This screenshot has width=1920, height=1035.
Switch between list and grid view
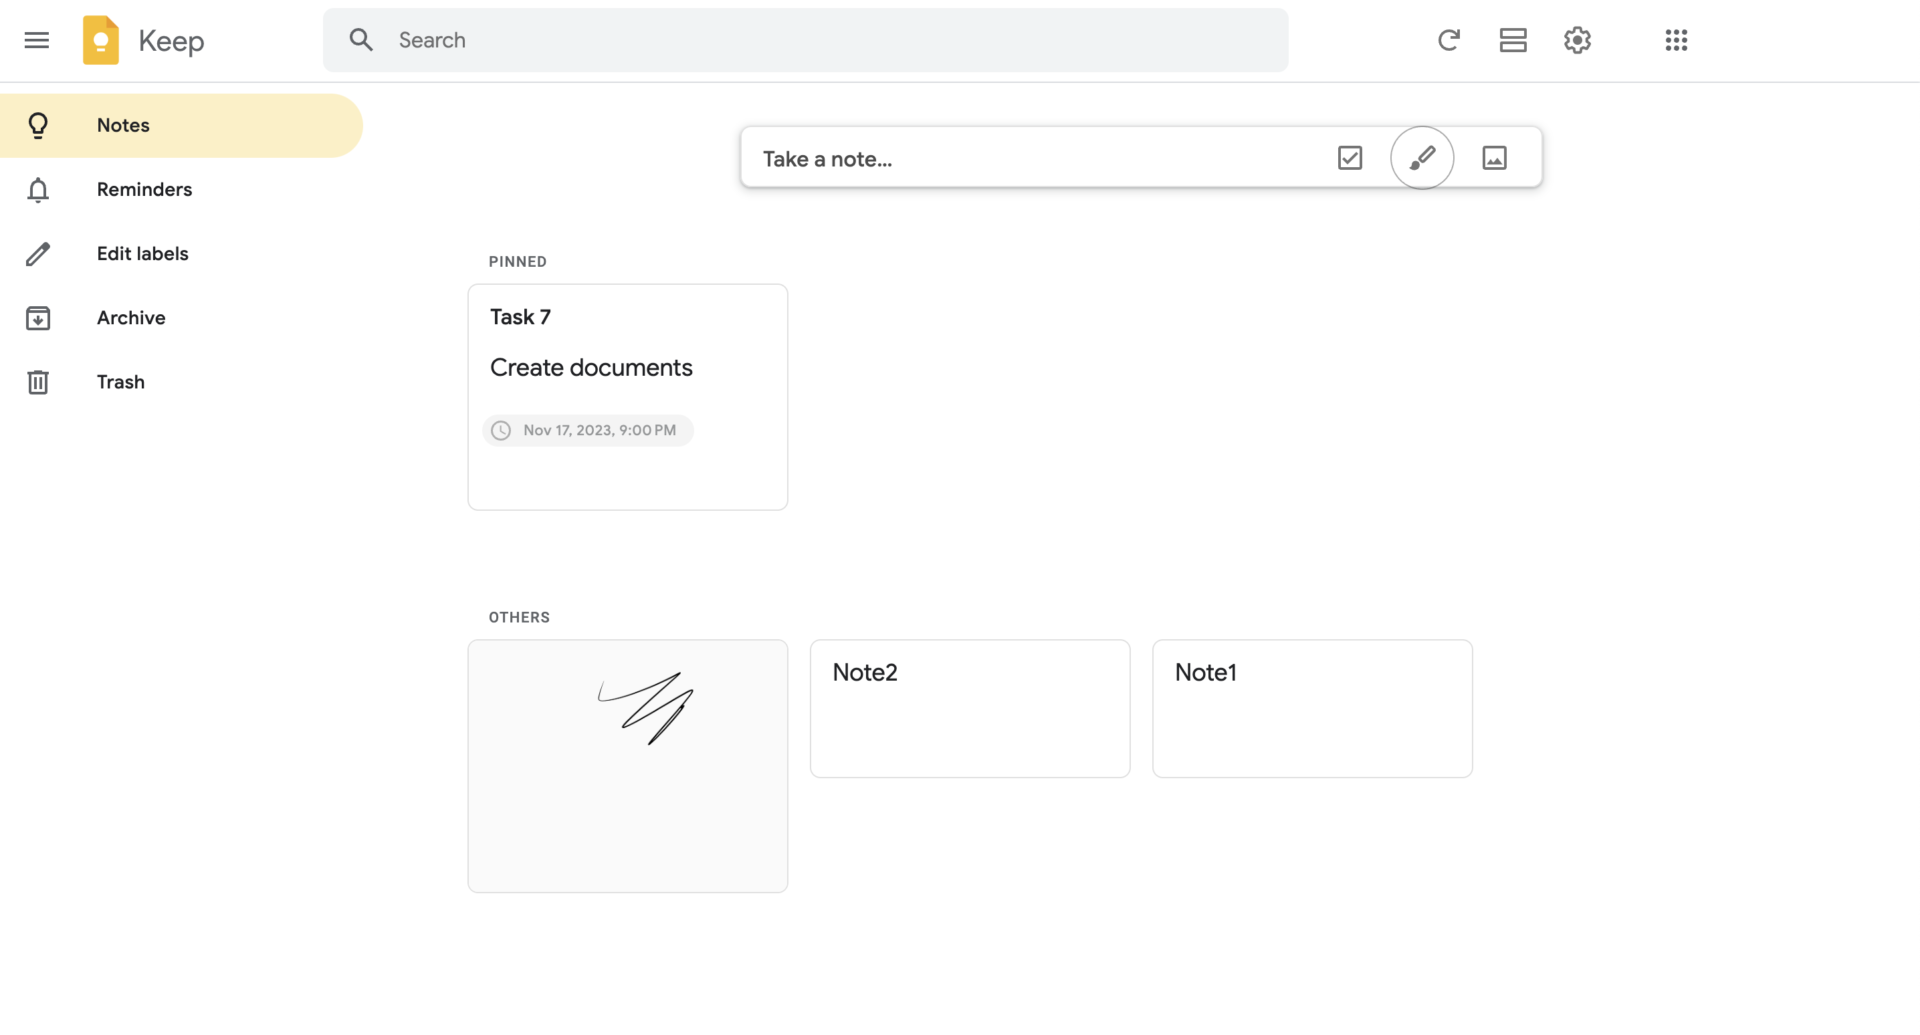1513,40
